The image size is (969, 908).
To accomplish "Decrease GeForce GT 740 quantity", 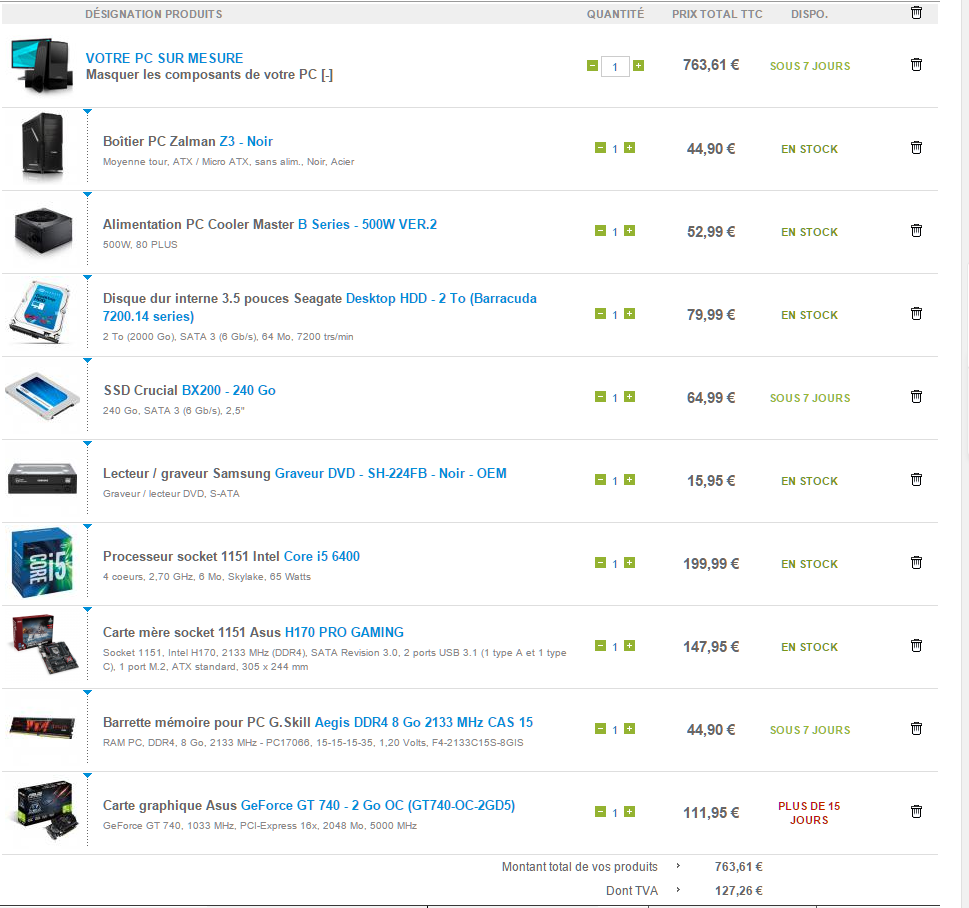I will 600,812.
